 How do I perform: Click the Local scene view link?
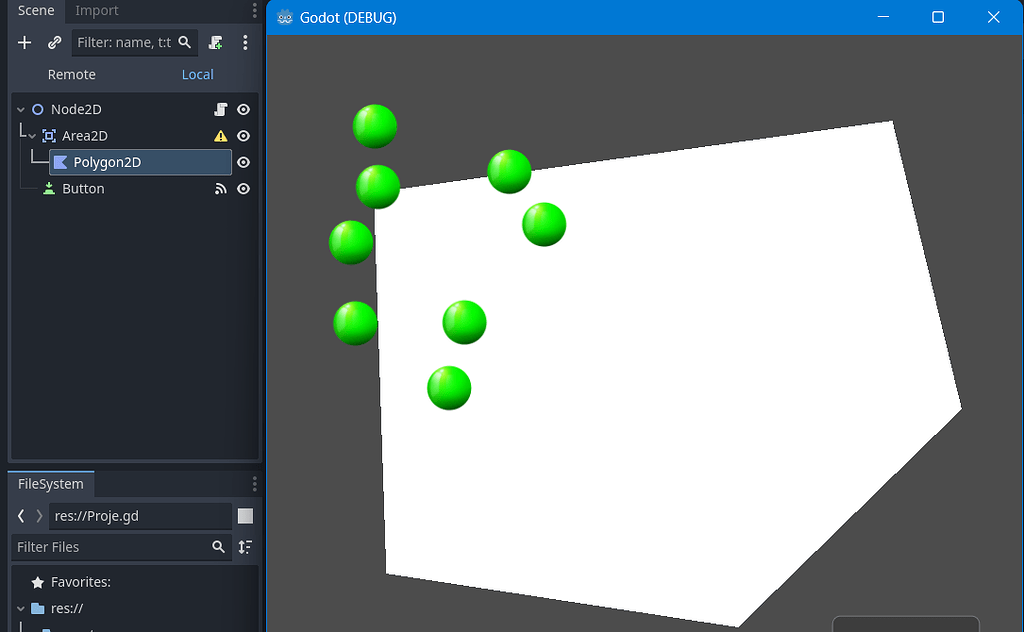point(197,74)
